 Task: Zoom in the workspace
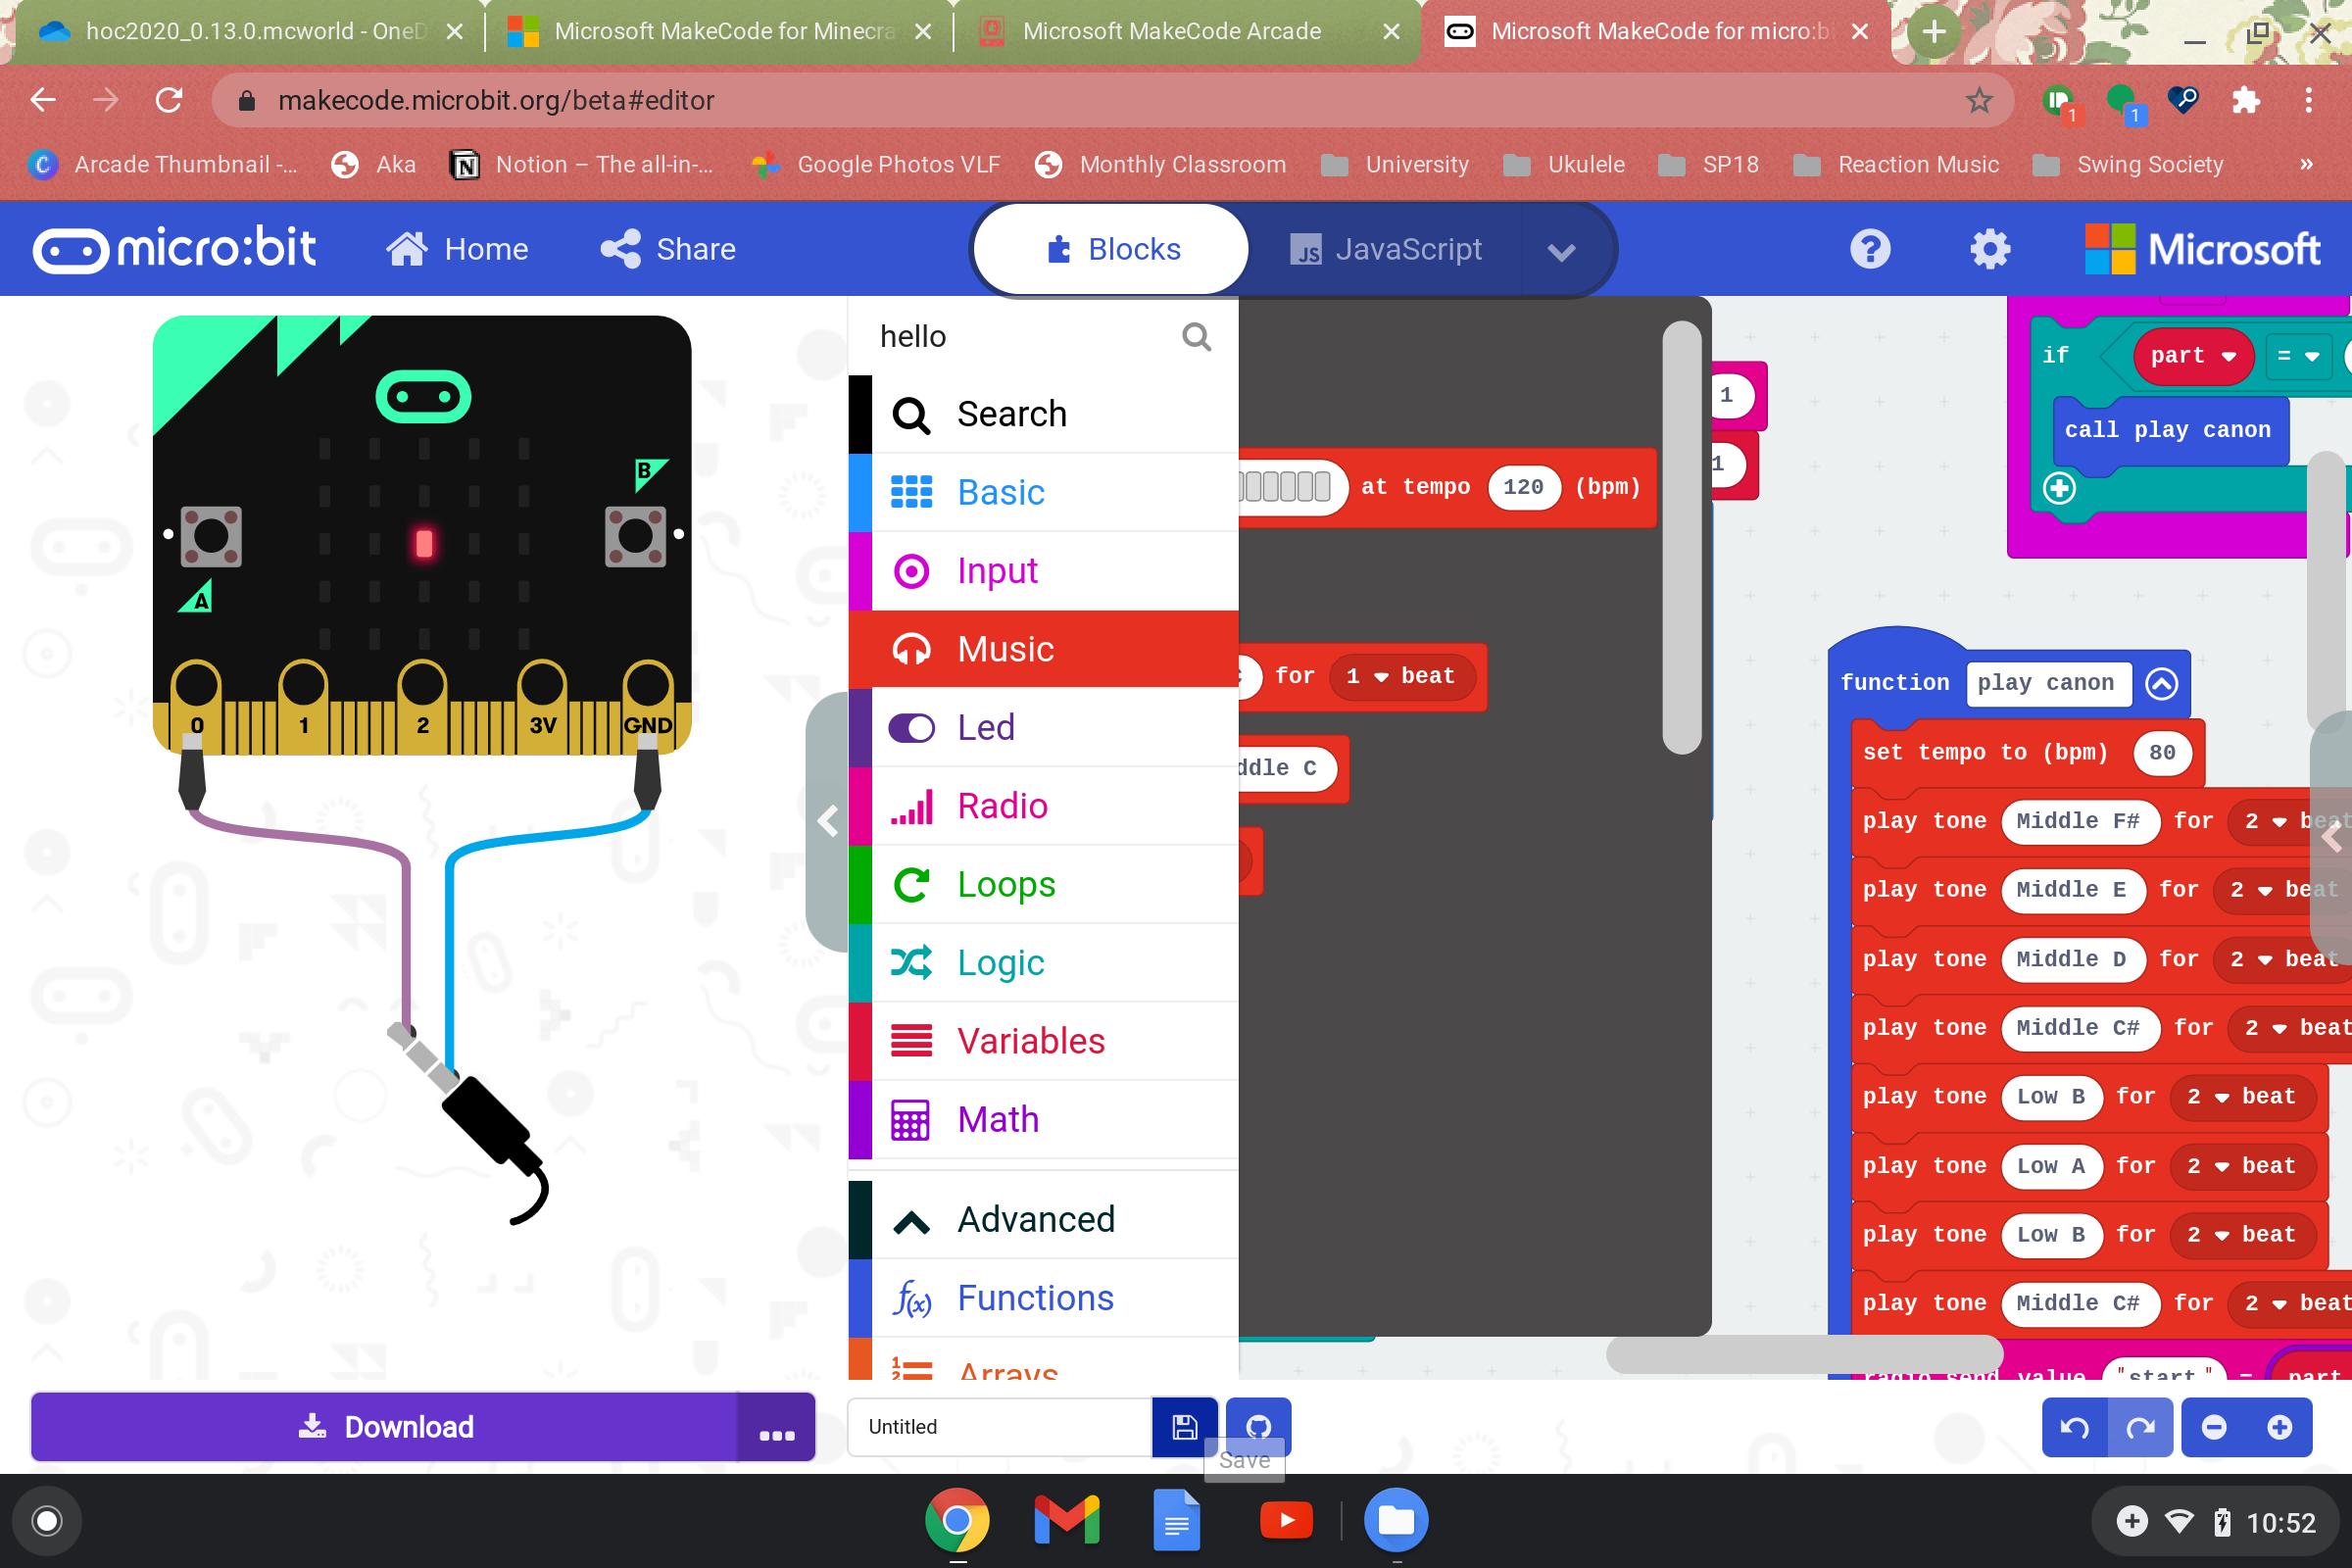tap(2280, 1427)
